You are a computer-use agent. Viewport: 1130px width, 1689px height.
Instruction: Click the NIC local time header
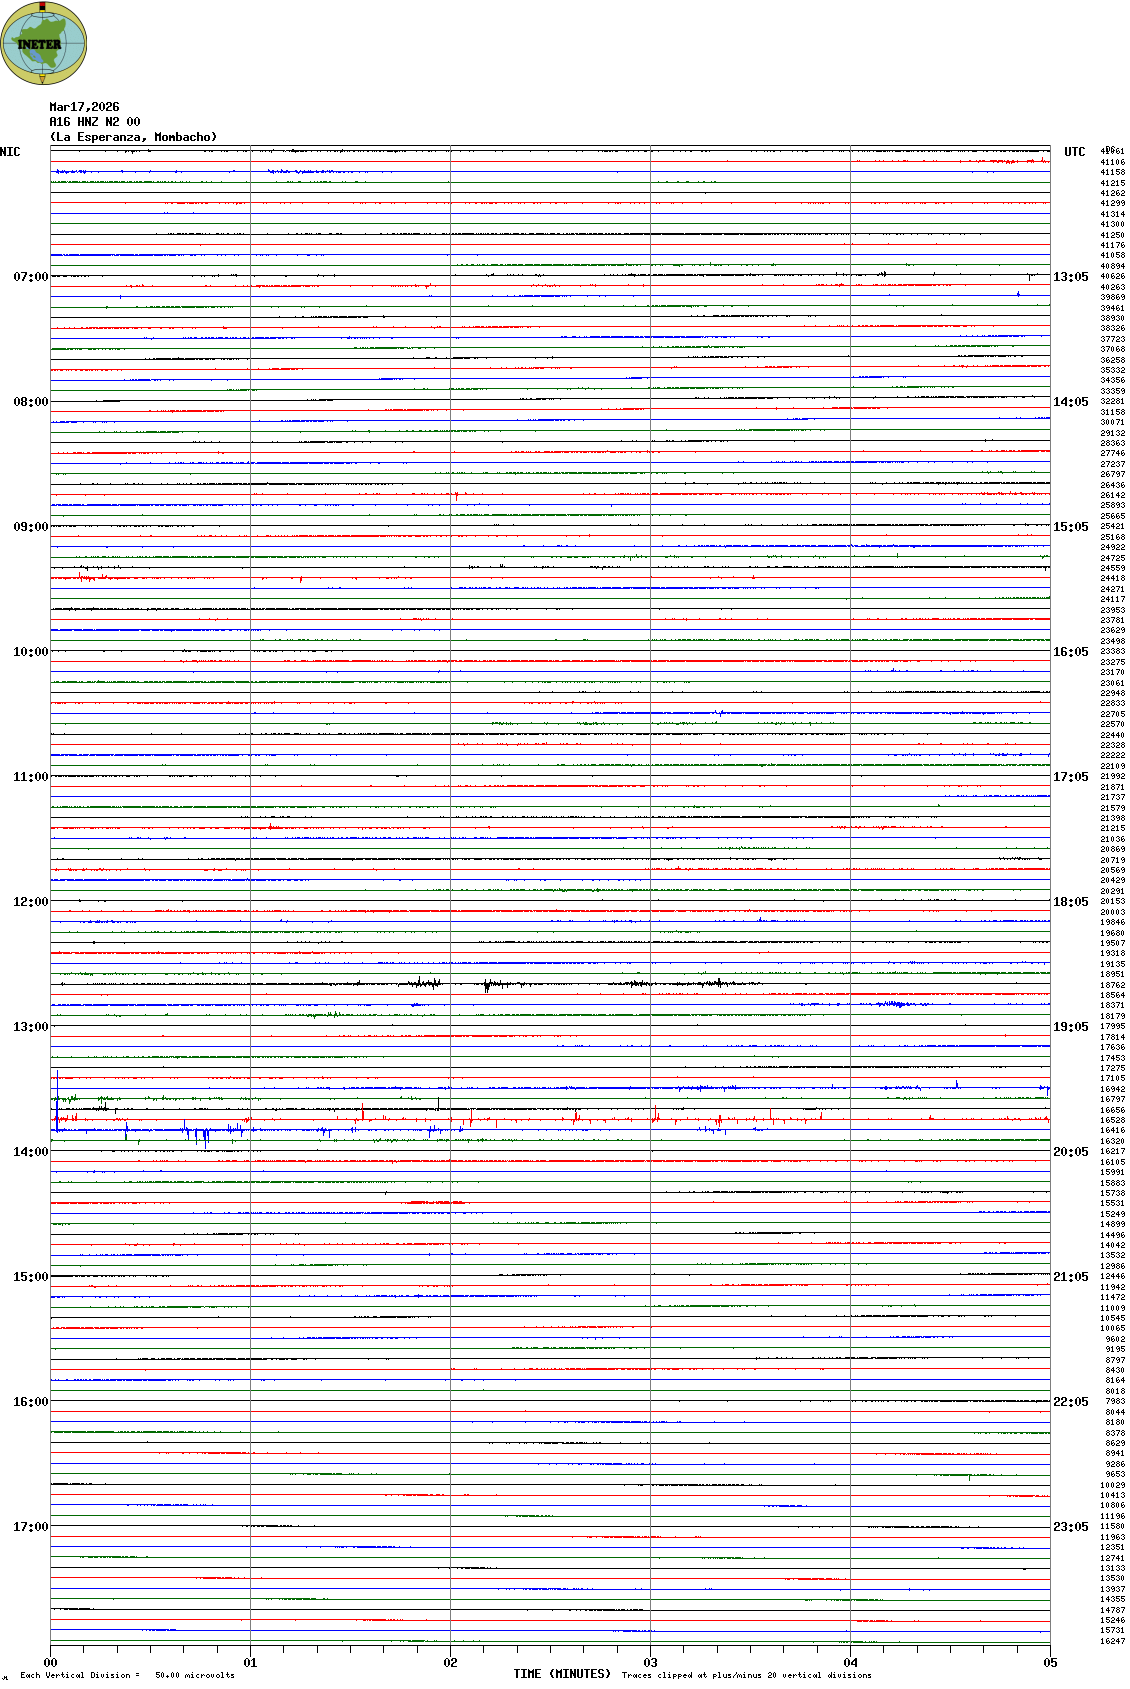click(x=10, y=152)
